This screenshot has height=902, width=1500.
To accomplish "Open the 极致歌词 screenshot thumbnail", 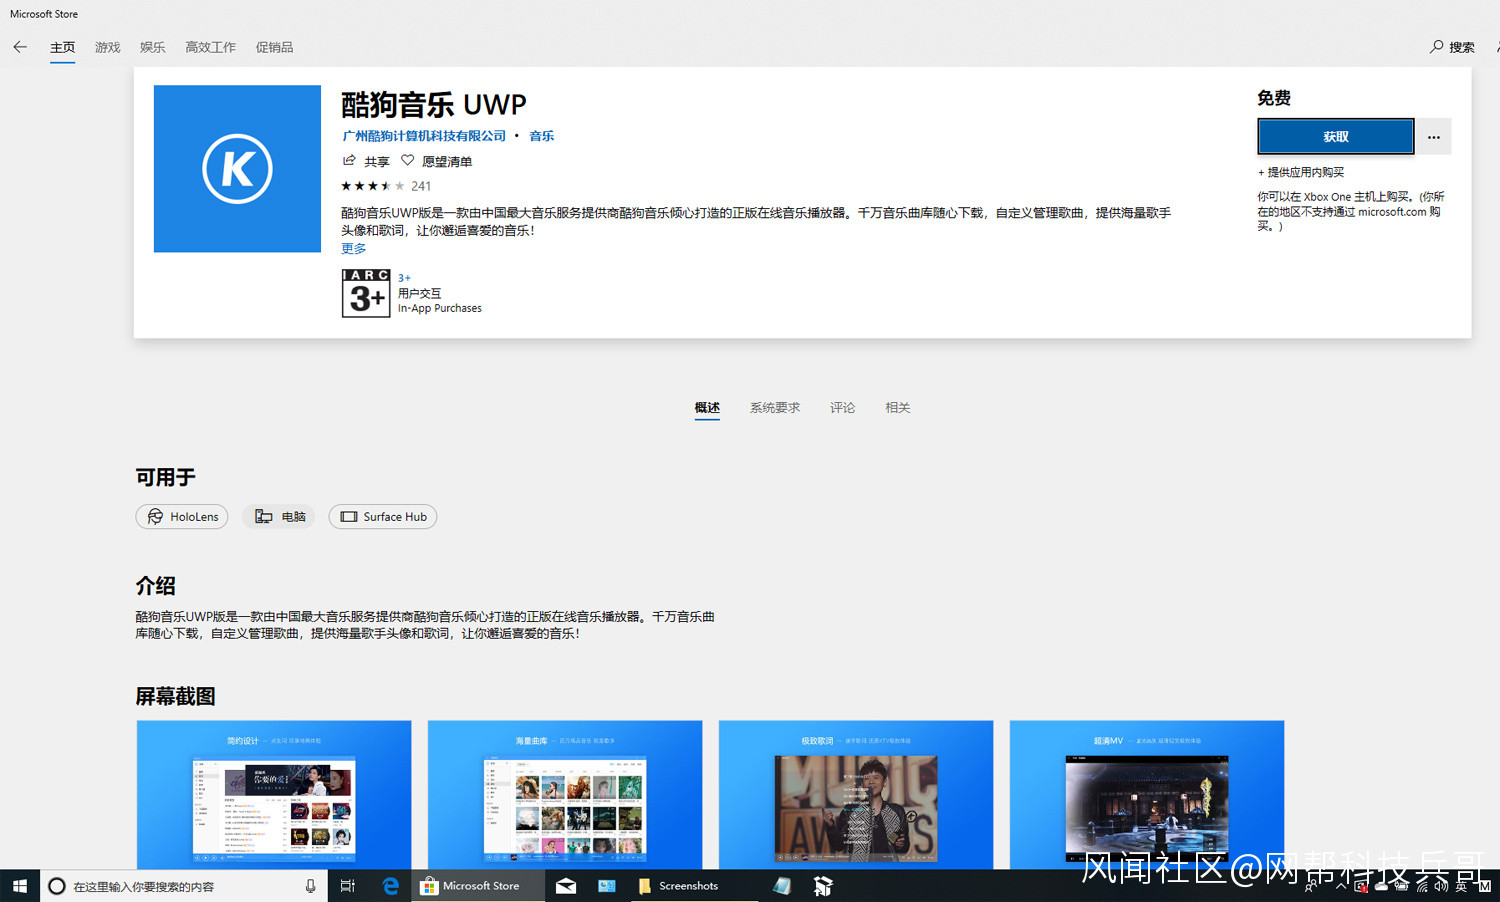I will coord(856,795).
